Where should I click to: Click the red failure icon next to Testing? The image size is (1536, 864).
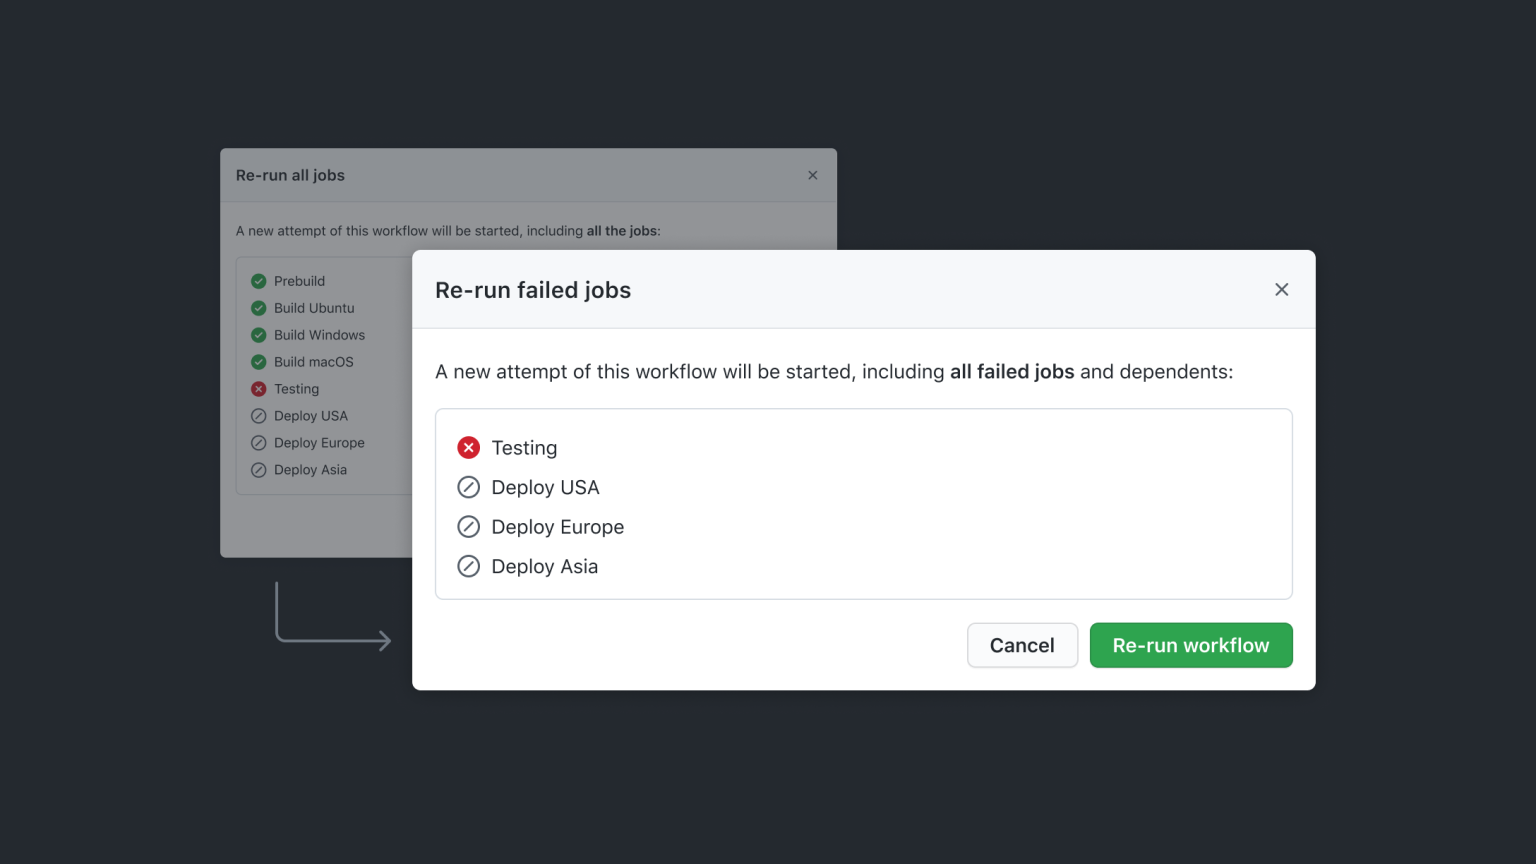tap(469, 447)
